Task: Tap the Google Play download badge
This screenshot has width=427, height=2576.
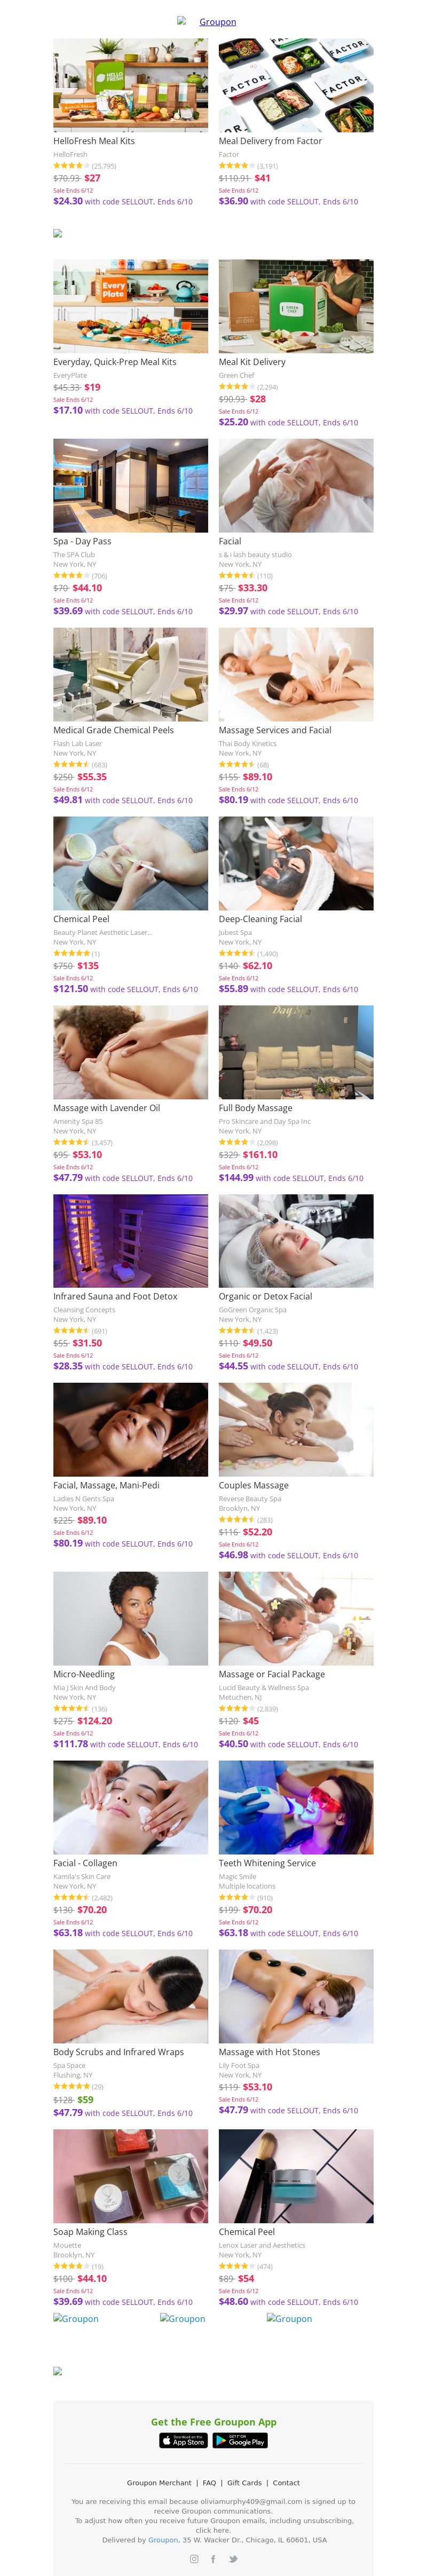Action: click(240, 2440)
